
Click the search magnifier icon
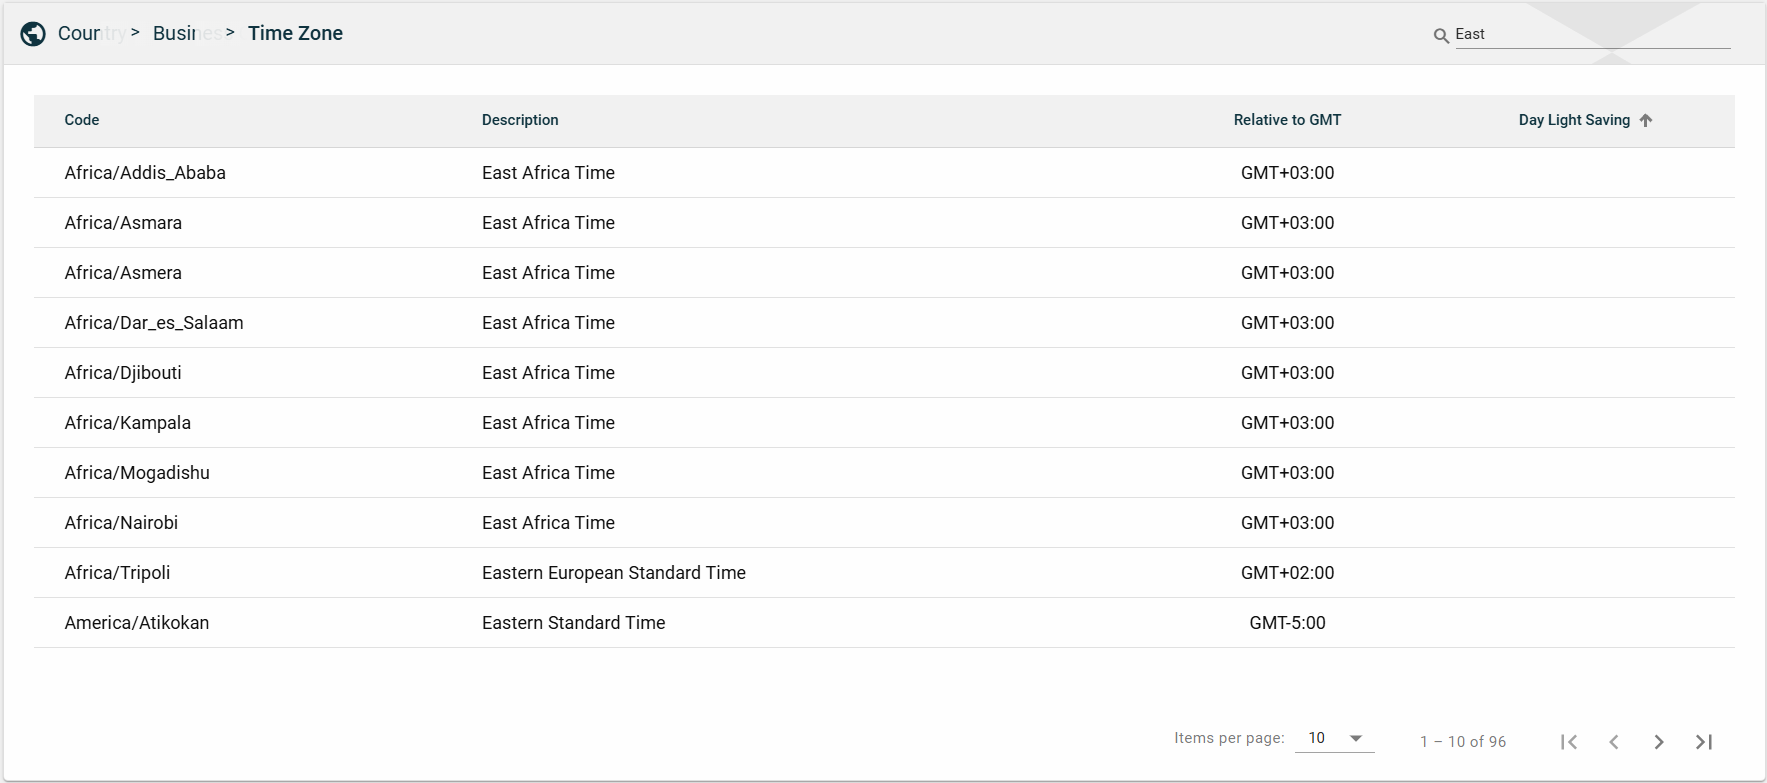pyautogui.click(x=1441, y=36)
